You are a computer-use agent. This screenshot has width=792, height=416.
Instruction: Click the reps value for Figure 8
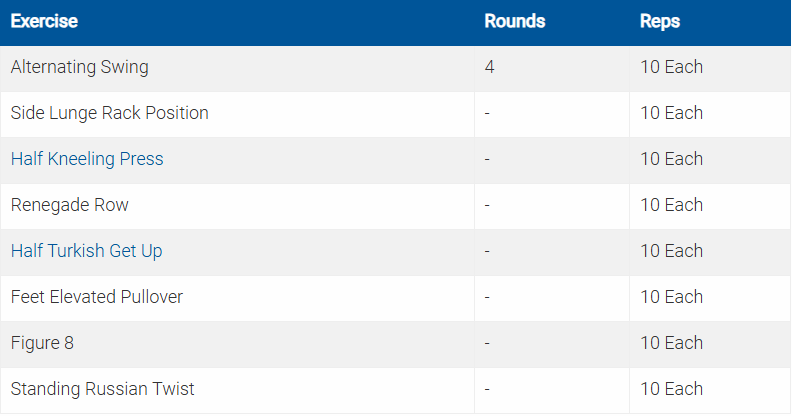[671, 343]
